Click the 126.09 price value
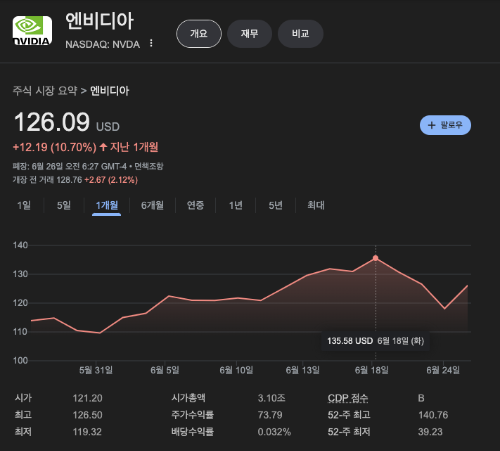 (52, 122)
